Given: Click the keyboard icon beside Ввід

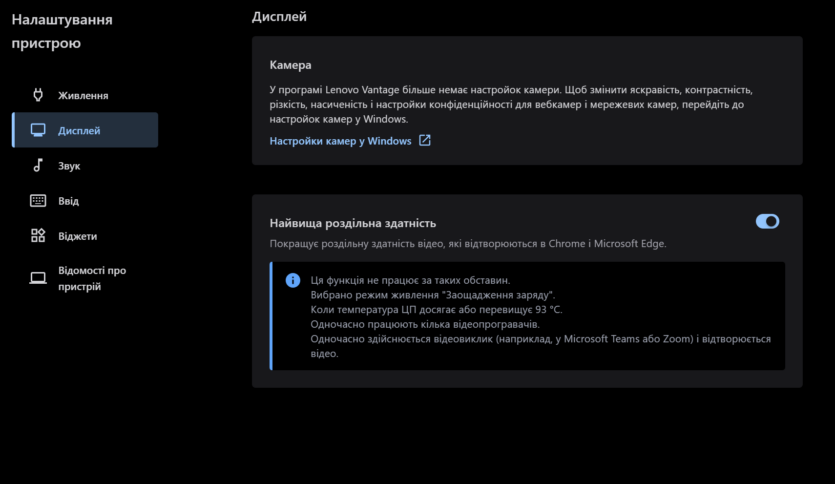Looking at the screenshot, I should click(38, 200).
